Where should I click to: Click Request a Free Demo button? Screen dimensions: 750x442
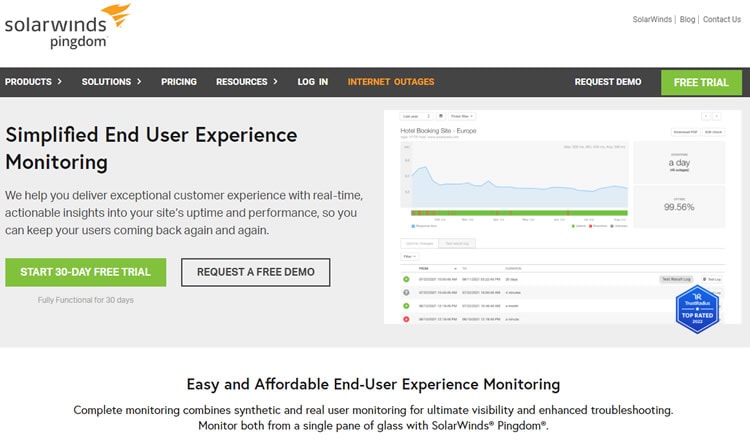[x=255, y=272]
